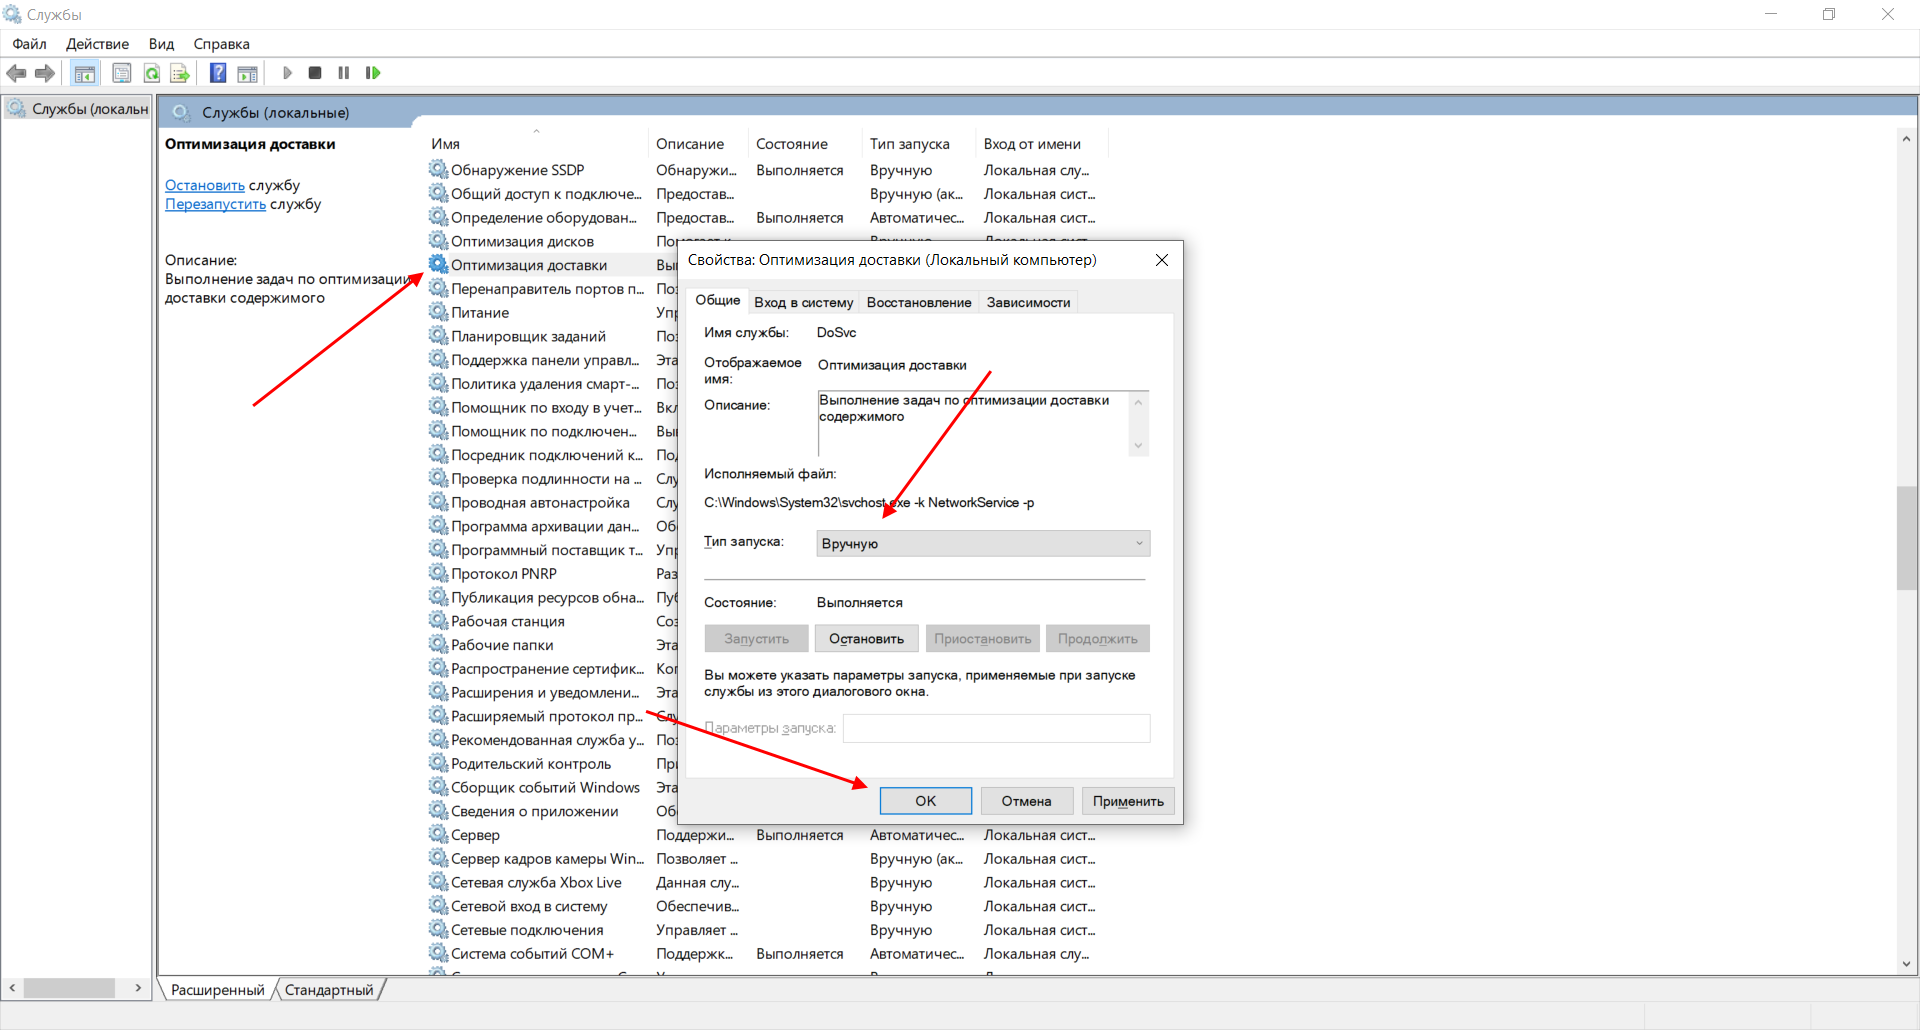Image resolution: width=1920 pixels, height=1030 pixels.
Task: Click the gear icon of Сетевые подключения
Action: pos(438,929)
